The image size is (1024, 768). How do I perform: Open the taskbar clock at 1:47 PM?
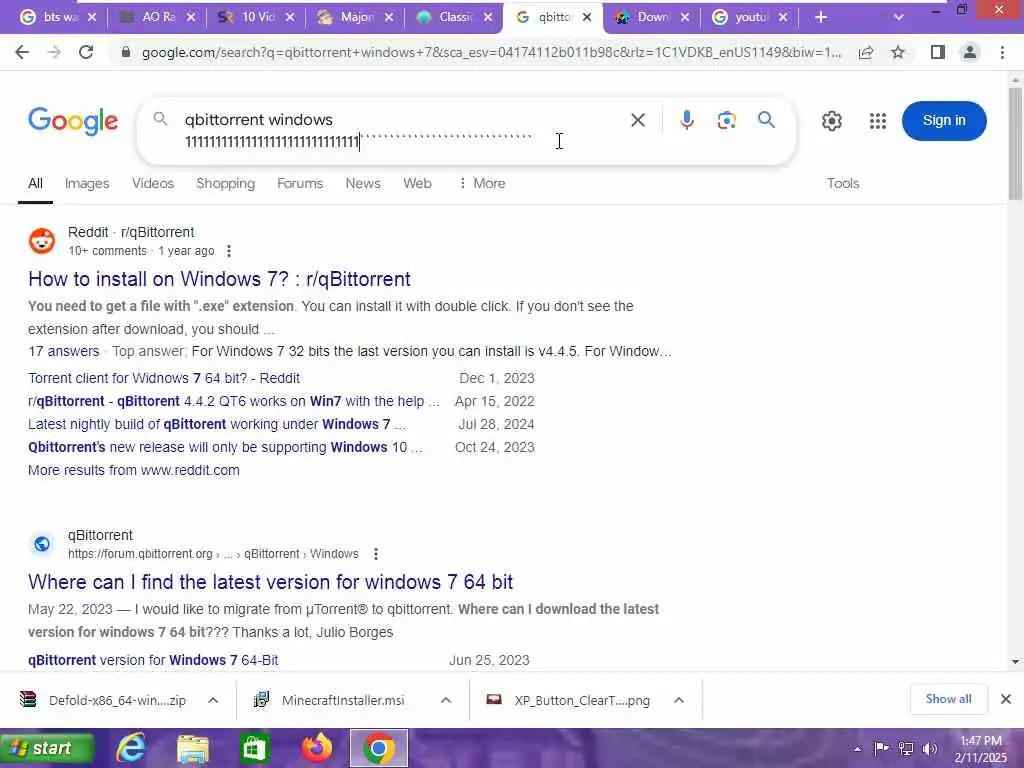click(981, 748)
